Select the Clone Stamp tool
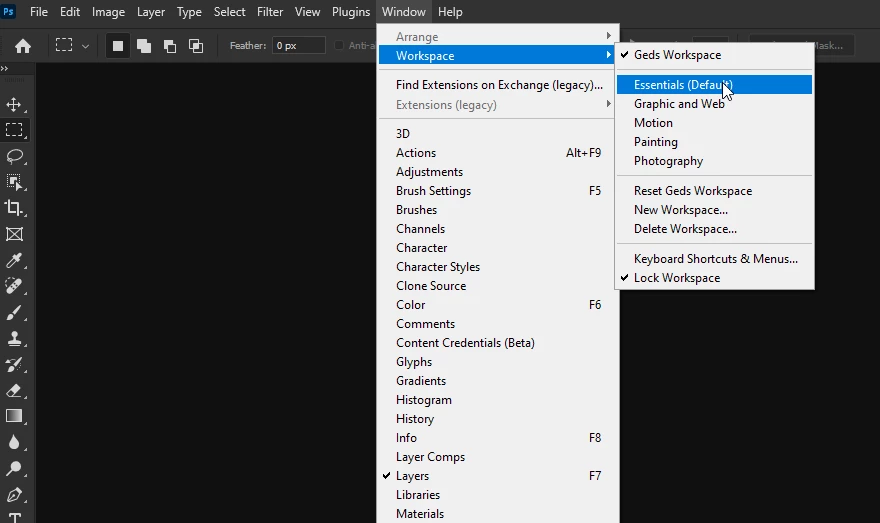This screenshot has height=523, width=880. pos(14,338)
